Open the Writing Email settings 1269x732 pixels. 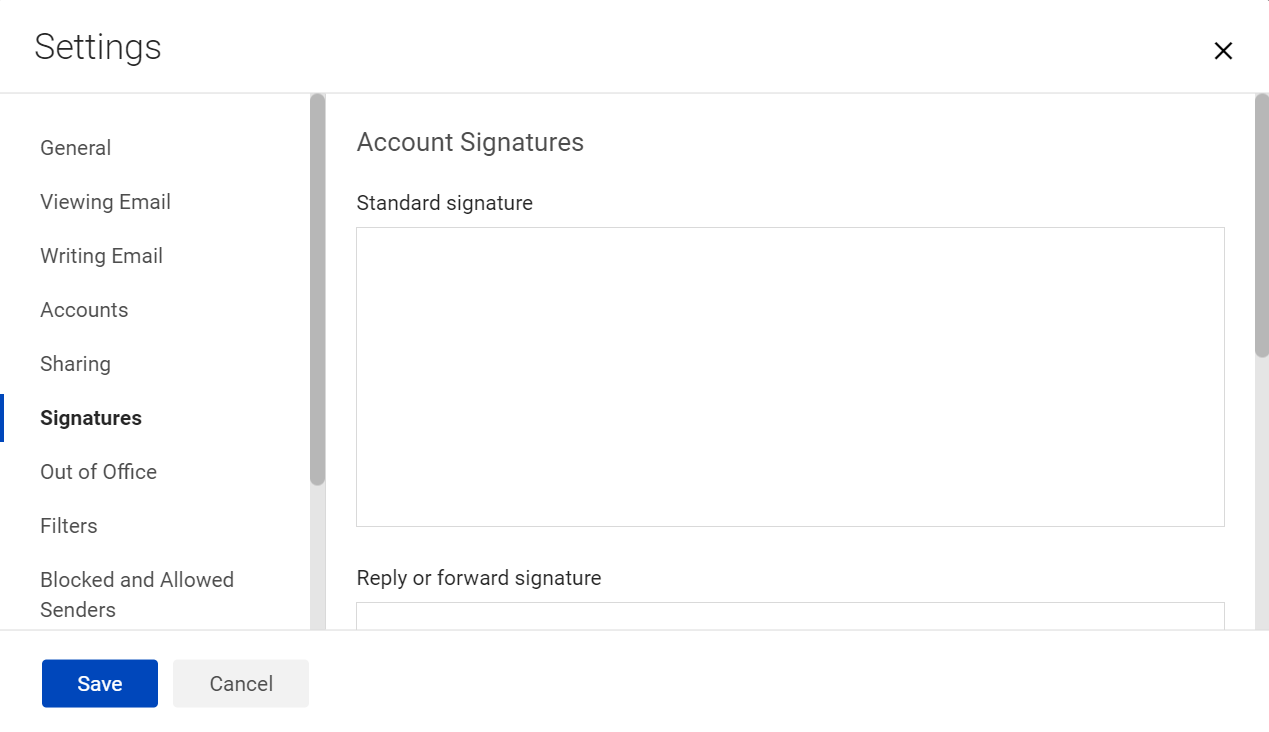pos(101,255)
